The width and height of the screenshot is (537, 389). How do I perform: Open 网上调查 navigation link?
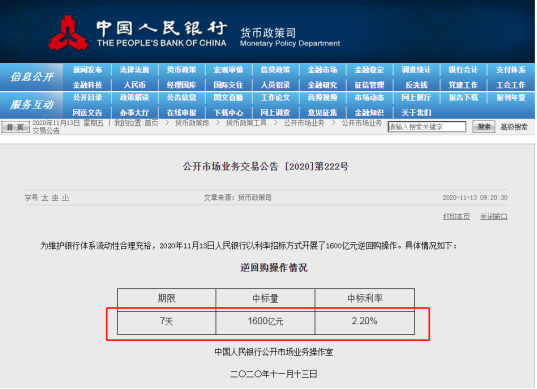tap(275, 113)
